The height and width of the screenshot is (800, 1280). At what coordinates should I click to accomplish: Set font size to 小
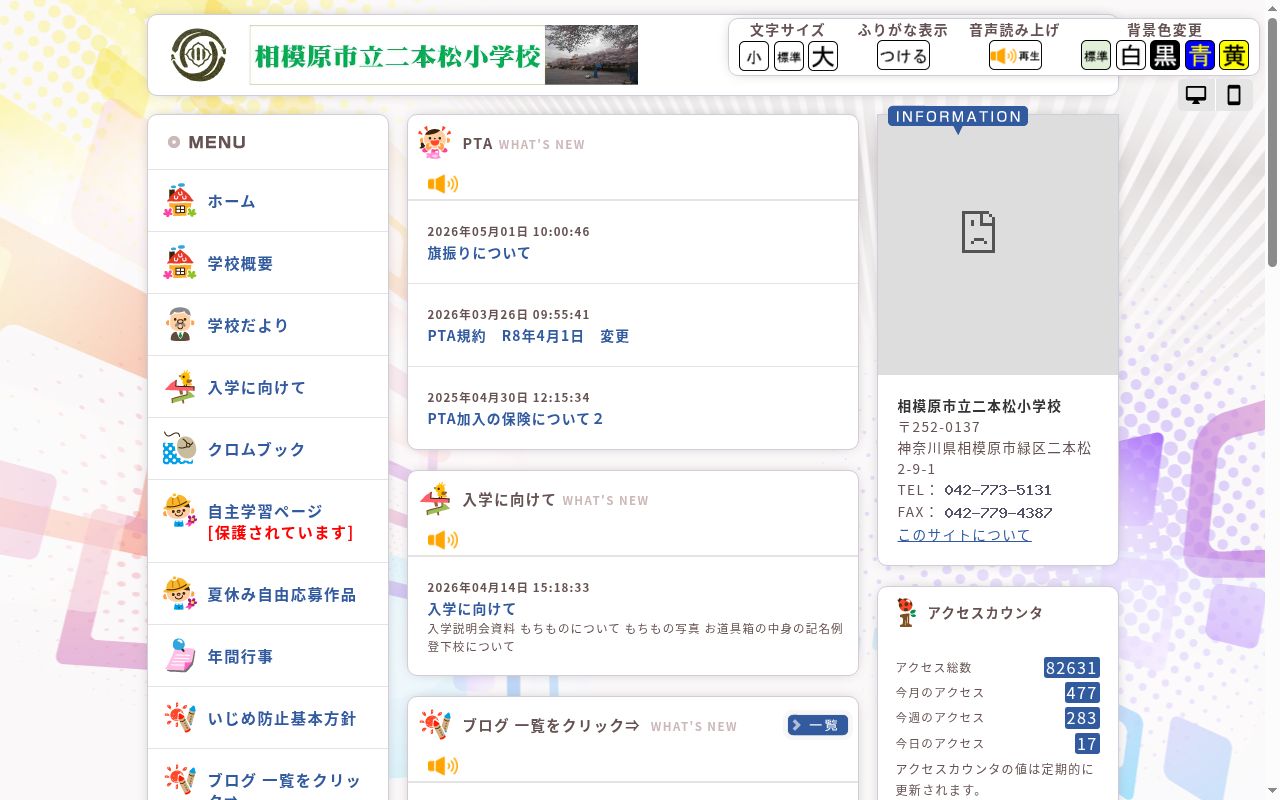click(x=754, y=56)
